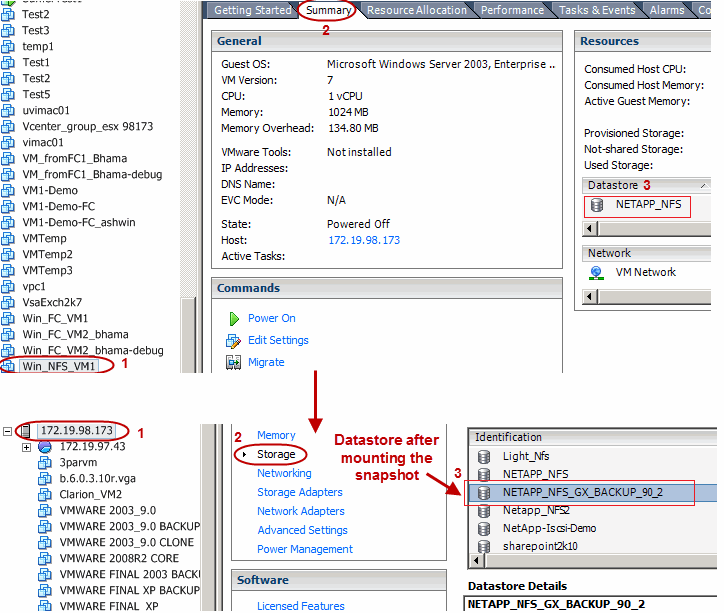Click the VM1-Demo-FC_ashwin VM icon
724x613 pixels.
coord(7,222)
